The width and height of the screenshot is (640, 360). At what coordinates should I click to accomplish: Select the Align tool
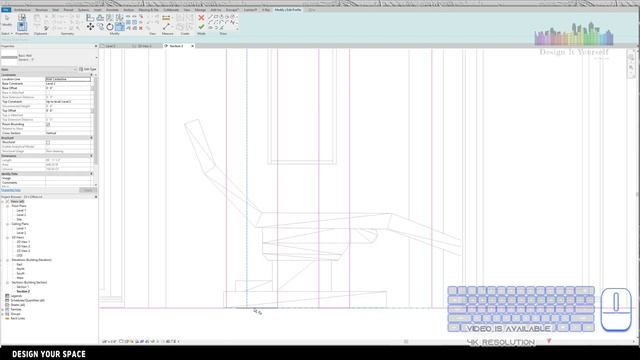tap(90, 18)
